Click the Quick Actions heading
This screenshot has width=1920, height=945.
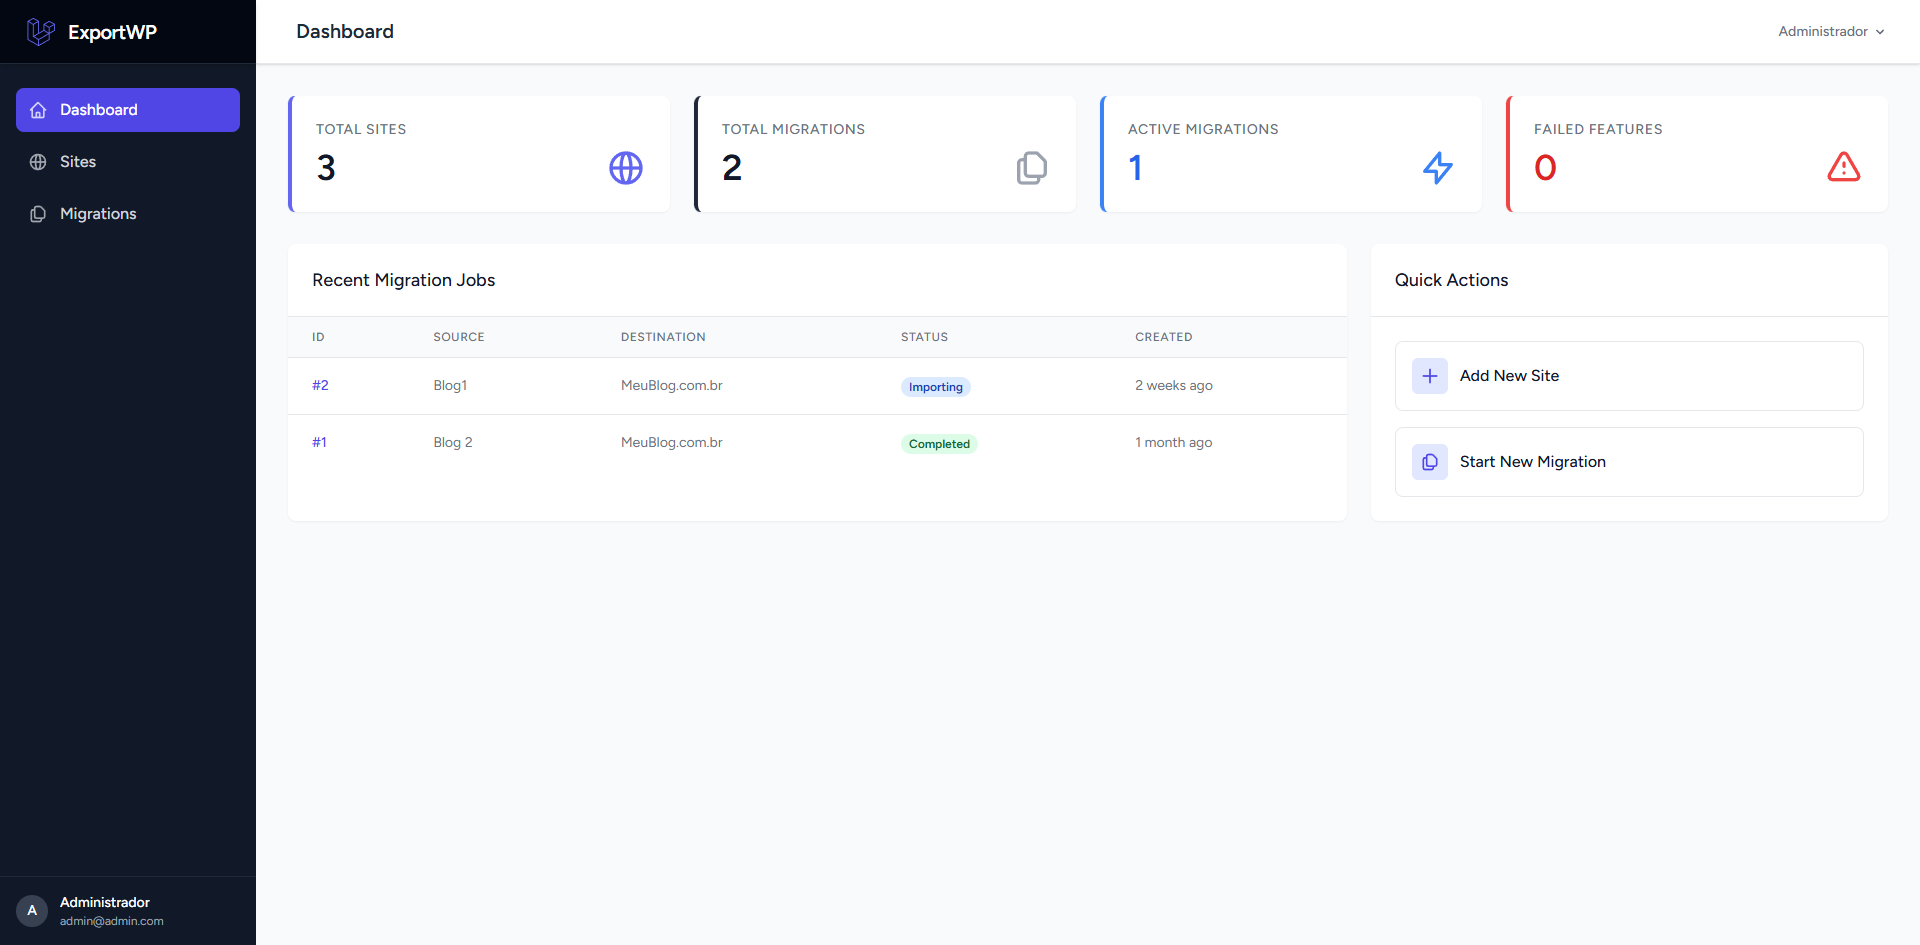[x=1452, y=281]
